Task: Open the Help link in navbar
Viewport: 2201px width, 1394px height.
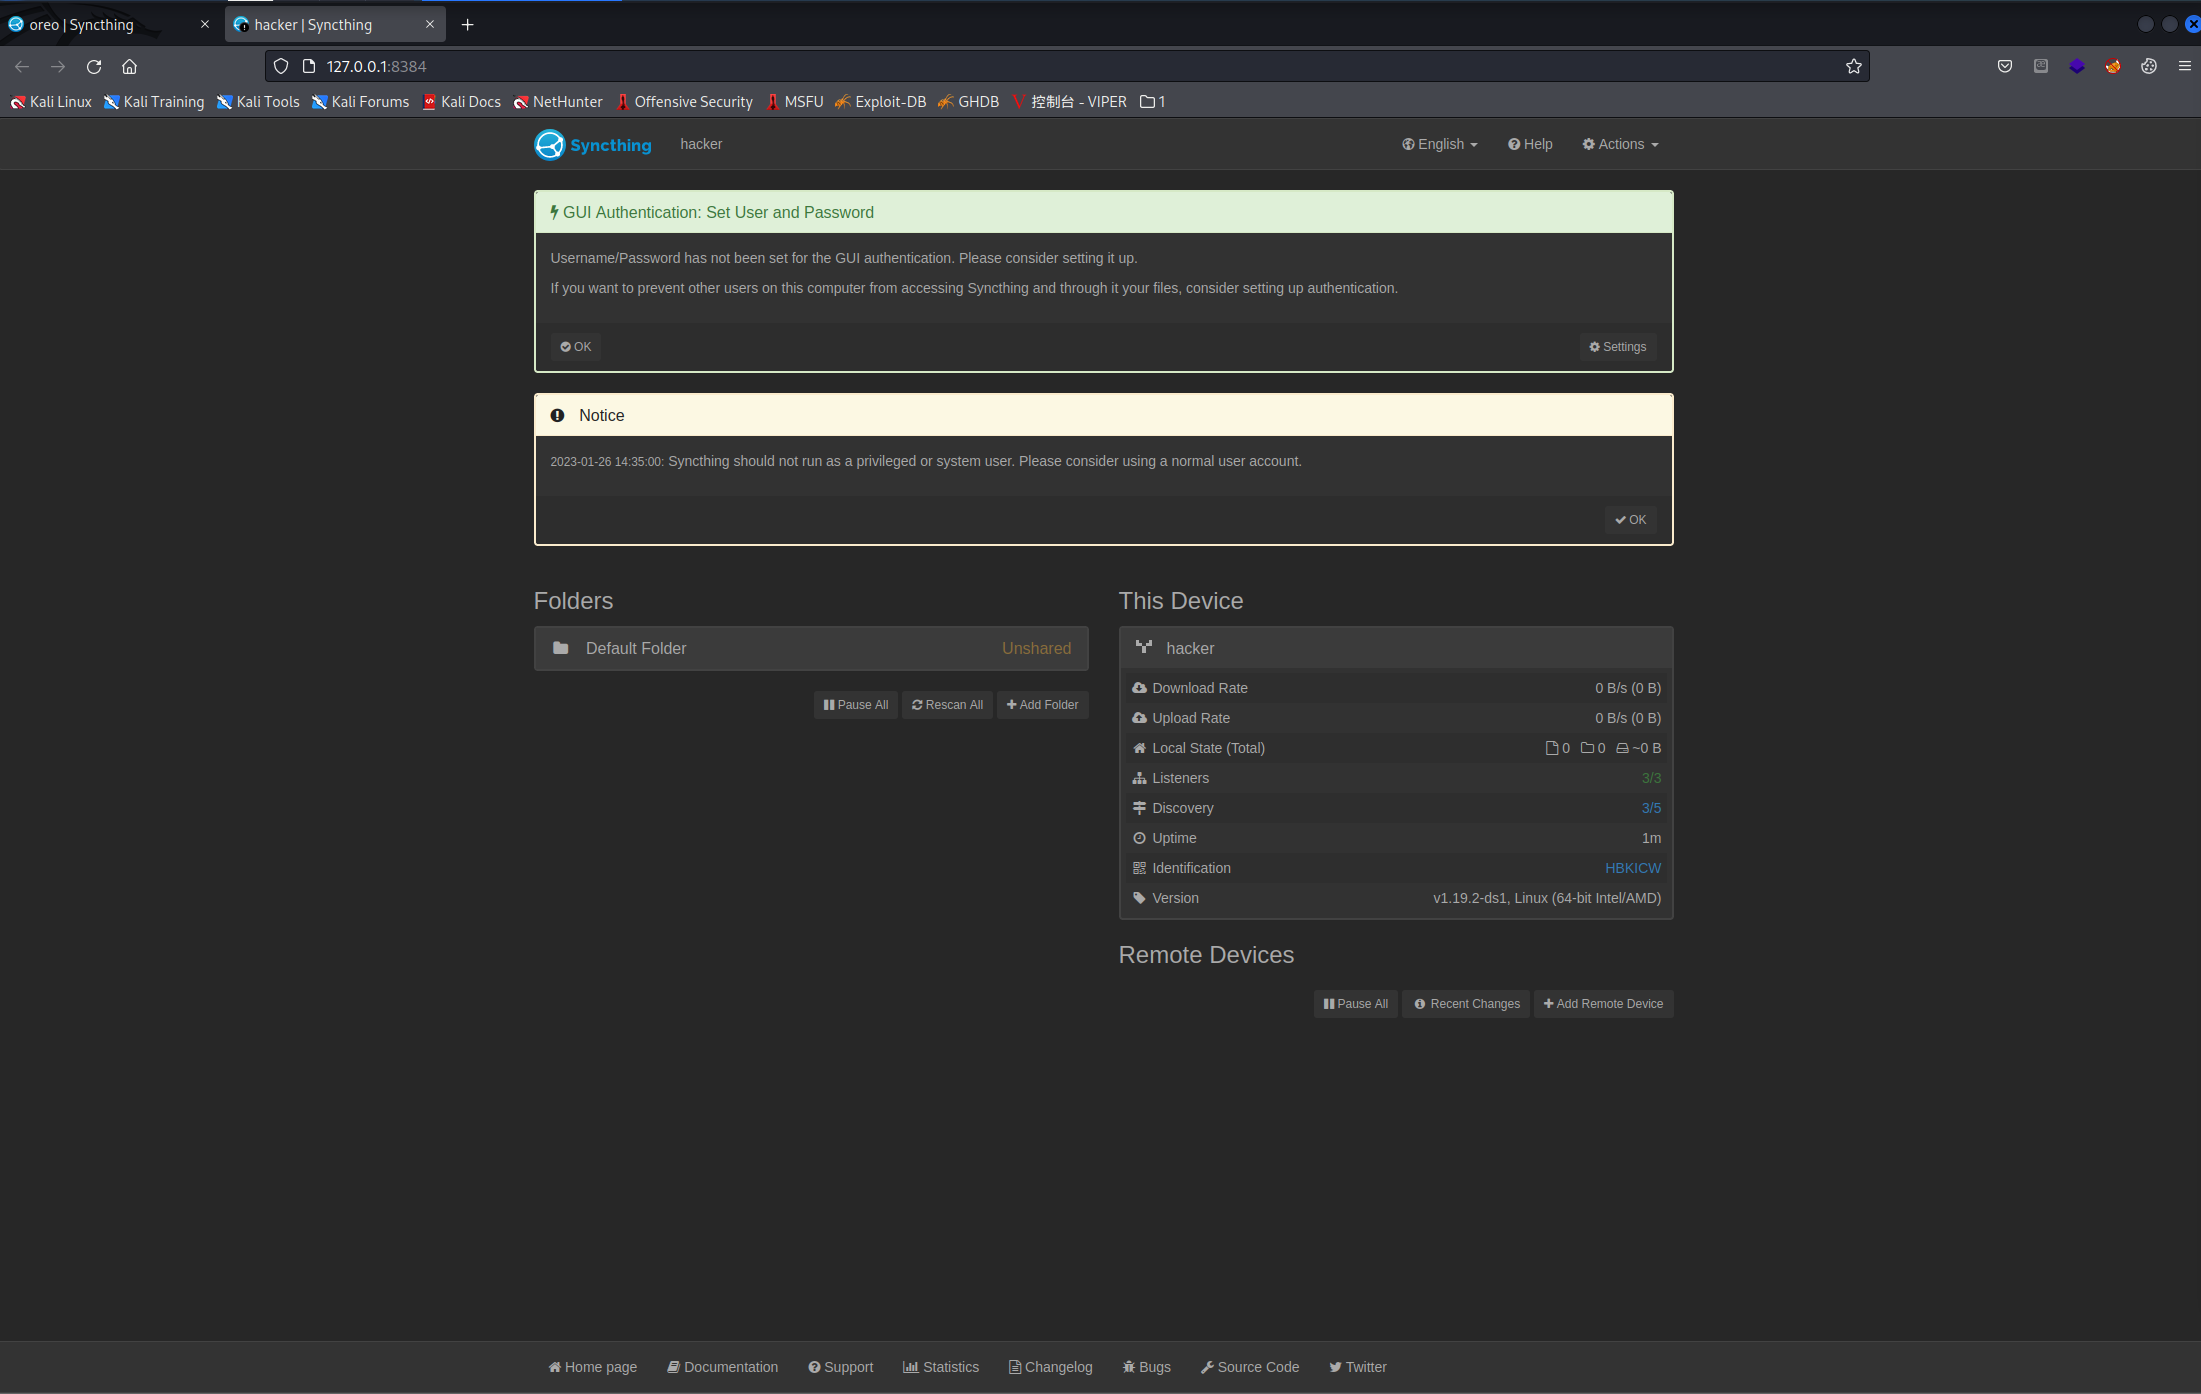Action: pyautogui.click(x=1530, y=144)
